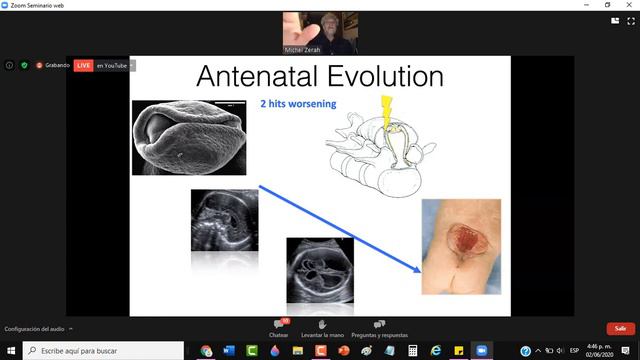Screen dimensions: 640x360
Task: Open Configuración del audio settings
Action: point(34,329)
